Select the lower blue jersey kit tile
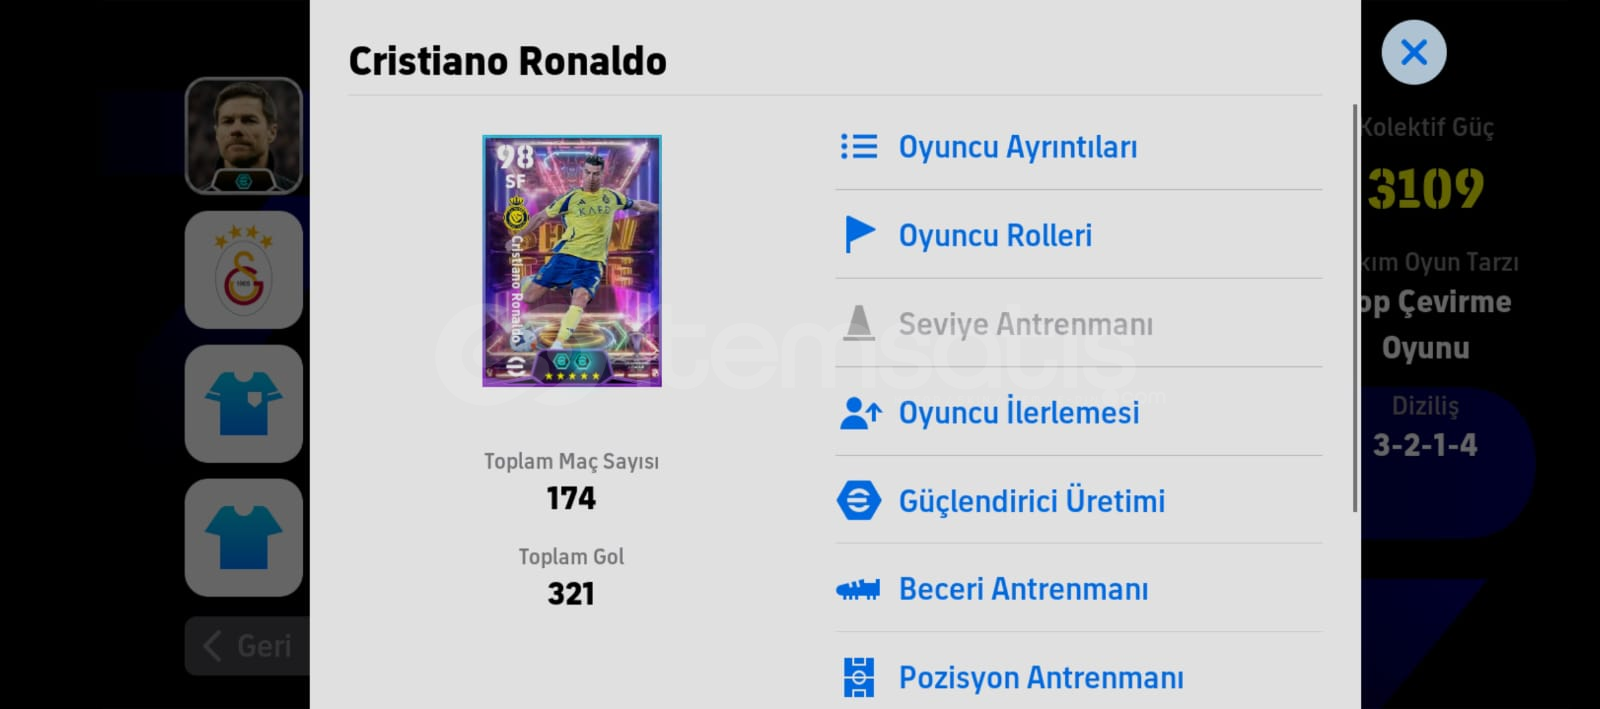 244,537
